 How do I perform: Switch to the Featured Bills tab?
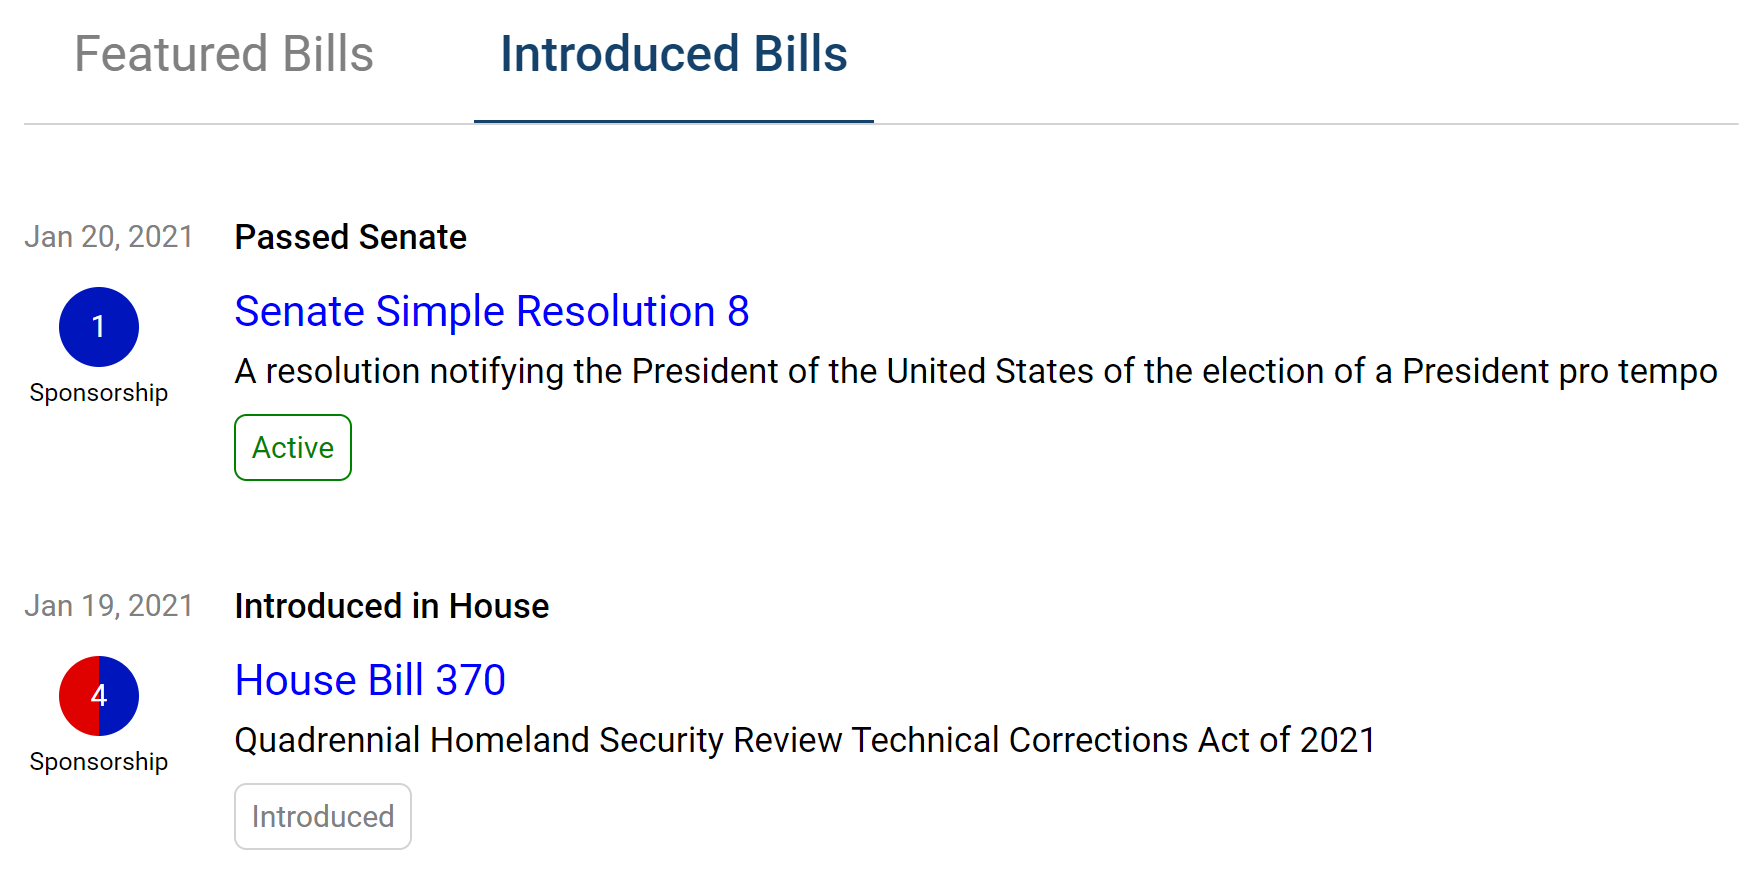point(224,54)
